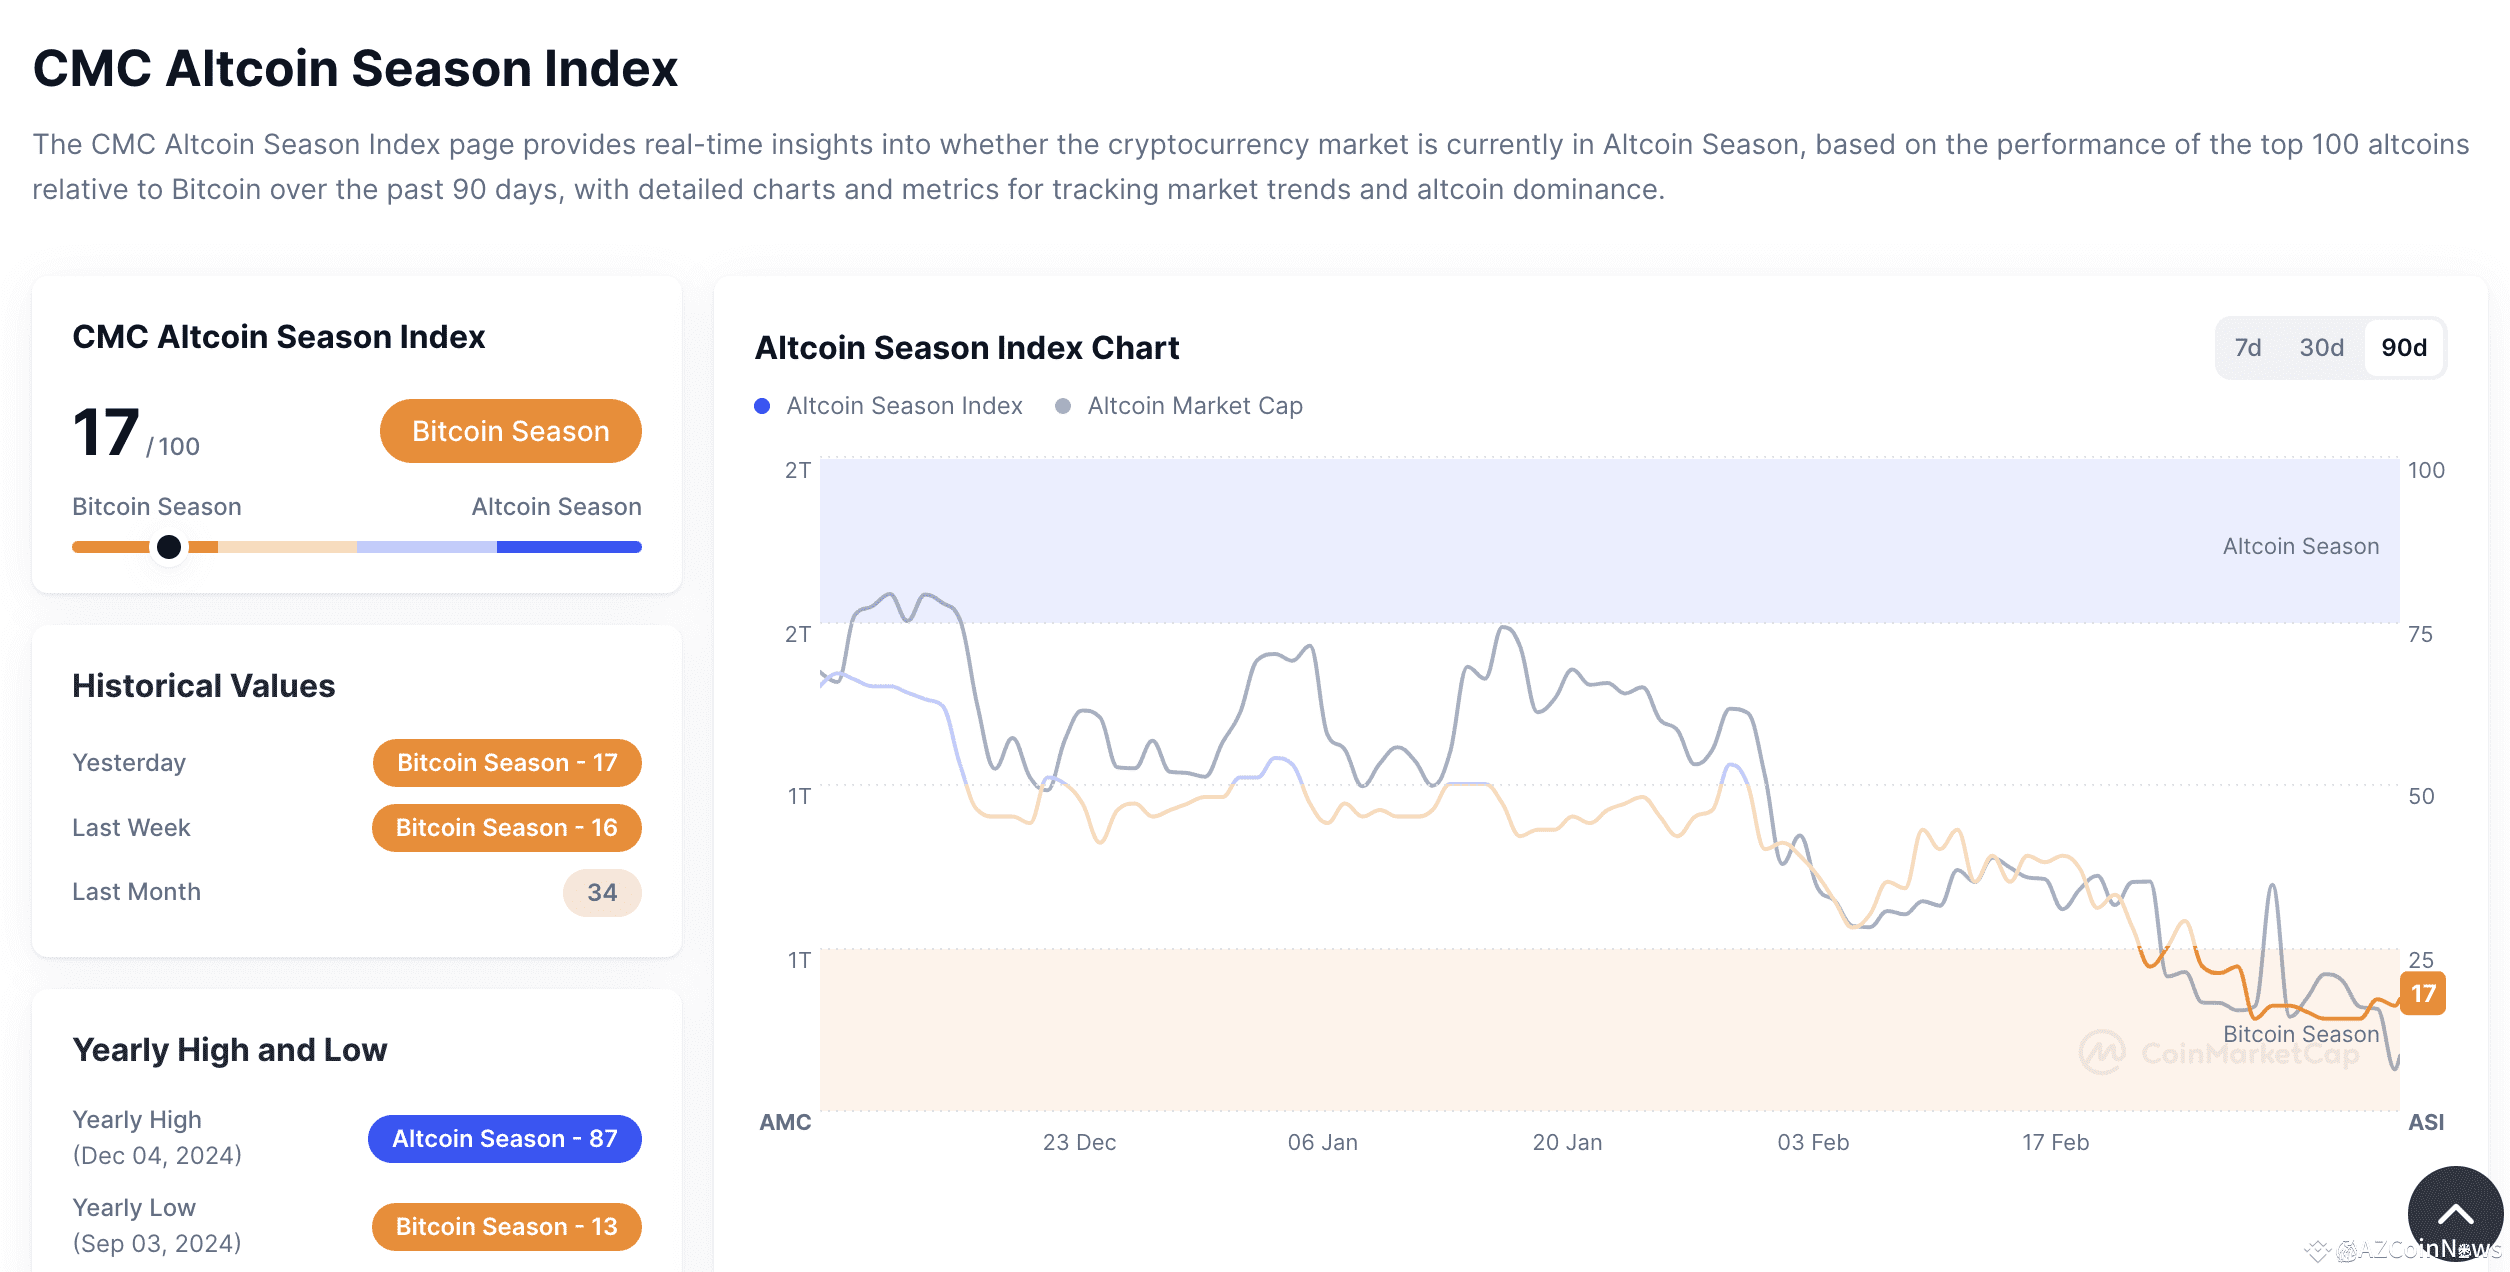This screenshot has height=1272, width=2510.
Task: Click the Last Month 34 value badge
Action: [602, 893]
